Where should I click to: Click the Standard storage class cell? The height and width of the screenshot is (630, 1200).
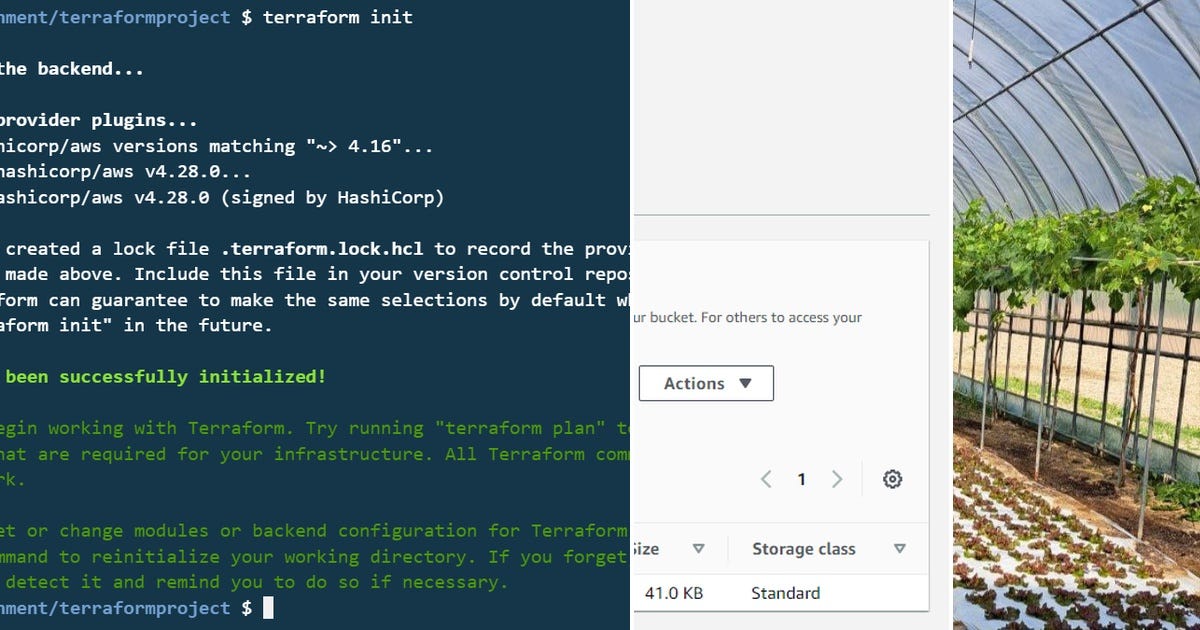(785, 593)
